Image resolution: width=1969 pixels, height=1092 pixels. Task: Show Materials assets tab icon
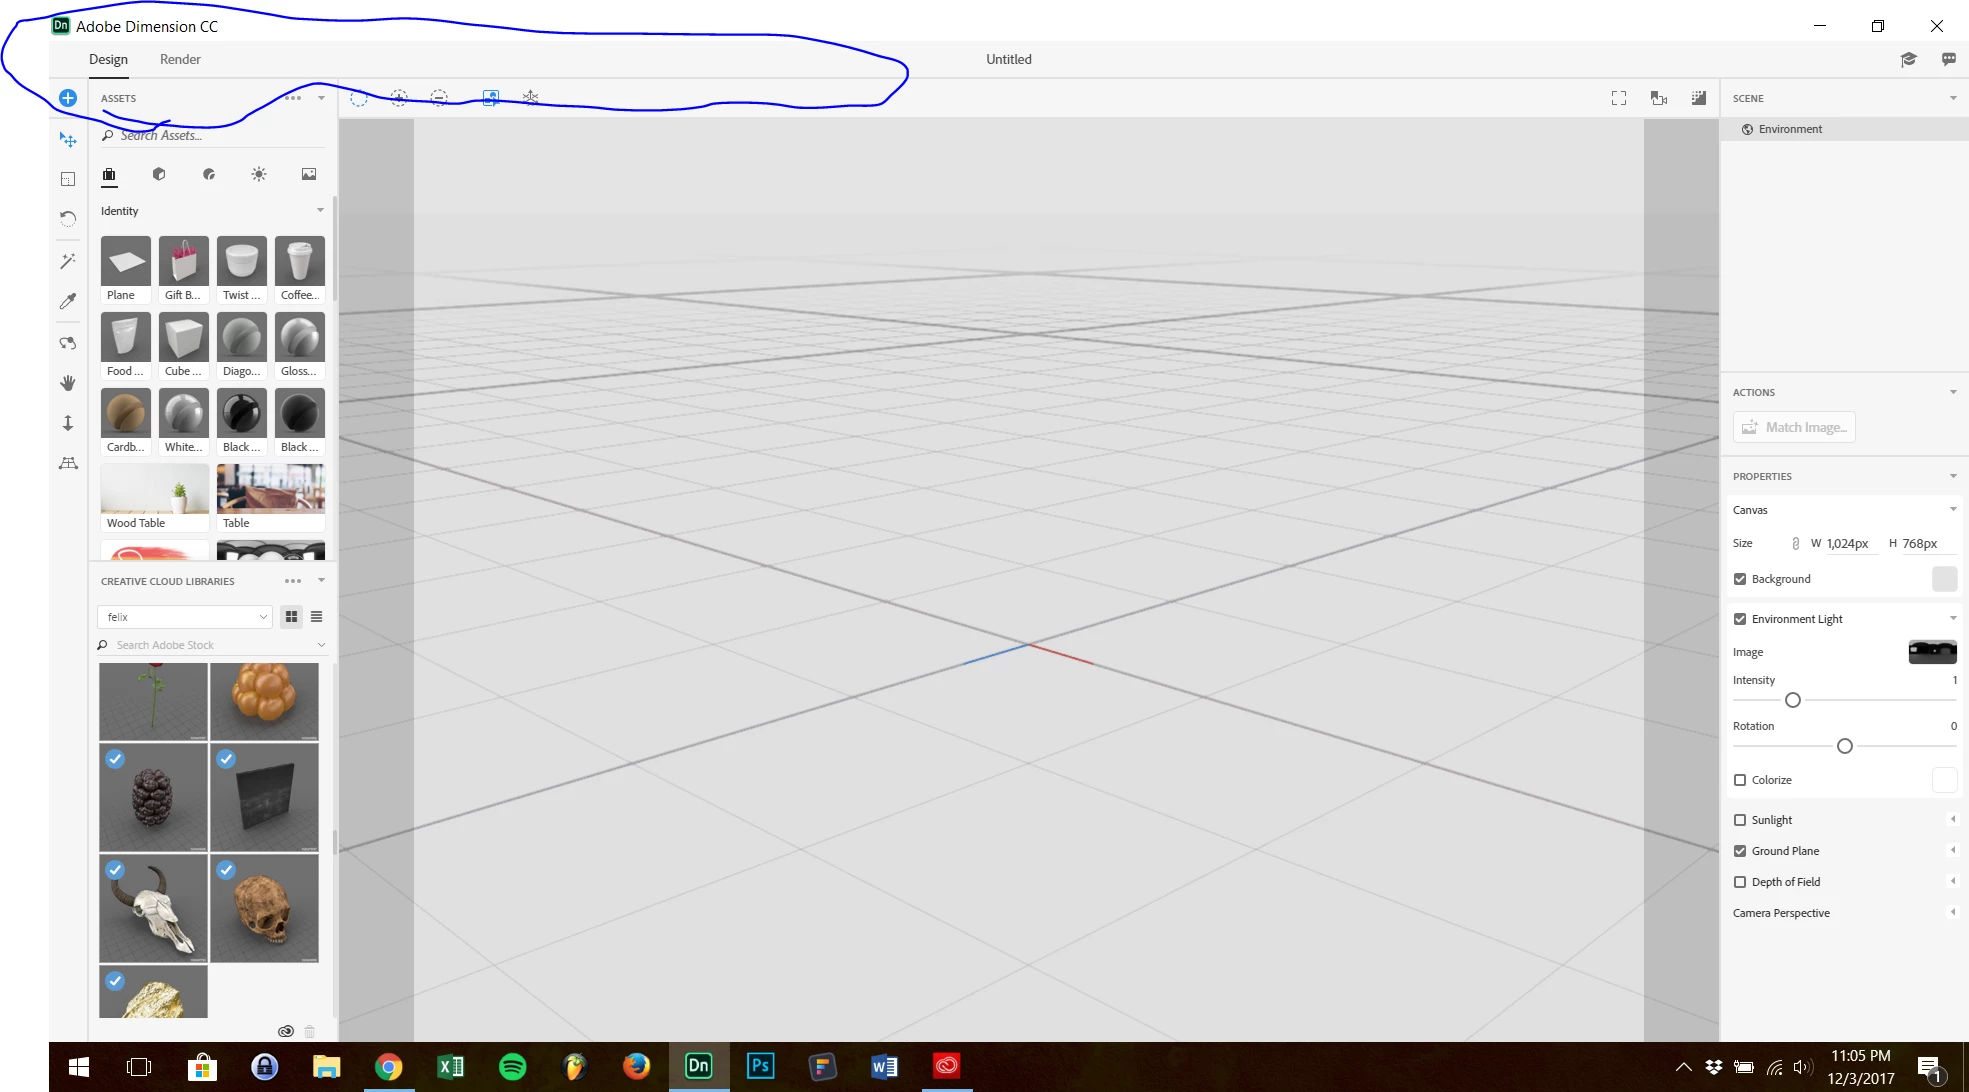209,174
